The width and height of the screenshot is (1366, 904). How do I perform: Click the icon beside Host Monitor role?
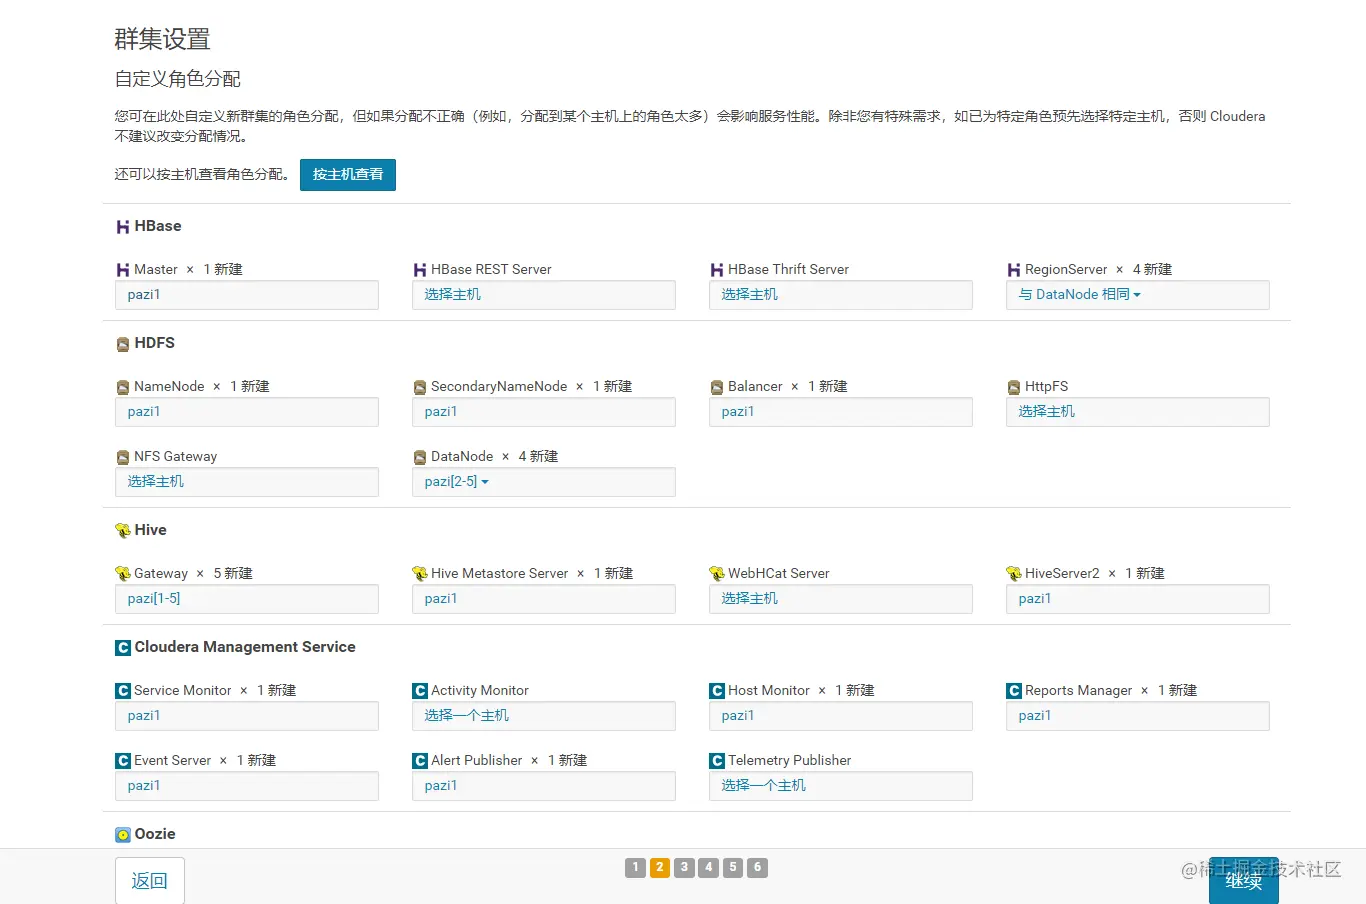(717, 691)
